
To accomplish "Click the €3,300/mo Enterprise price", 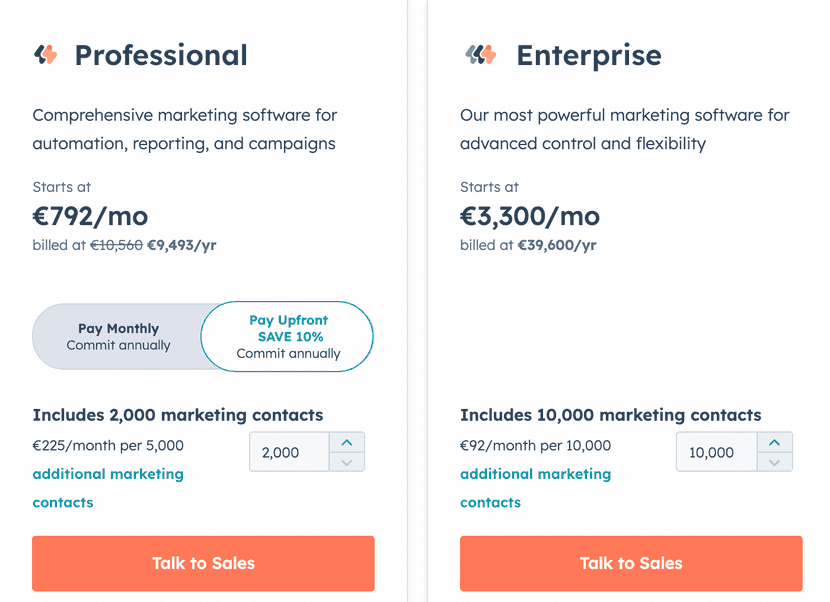I will pyautogui.click(x=529, y=216).
